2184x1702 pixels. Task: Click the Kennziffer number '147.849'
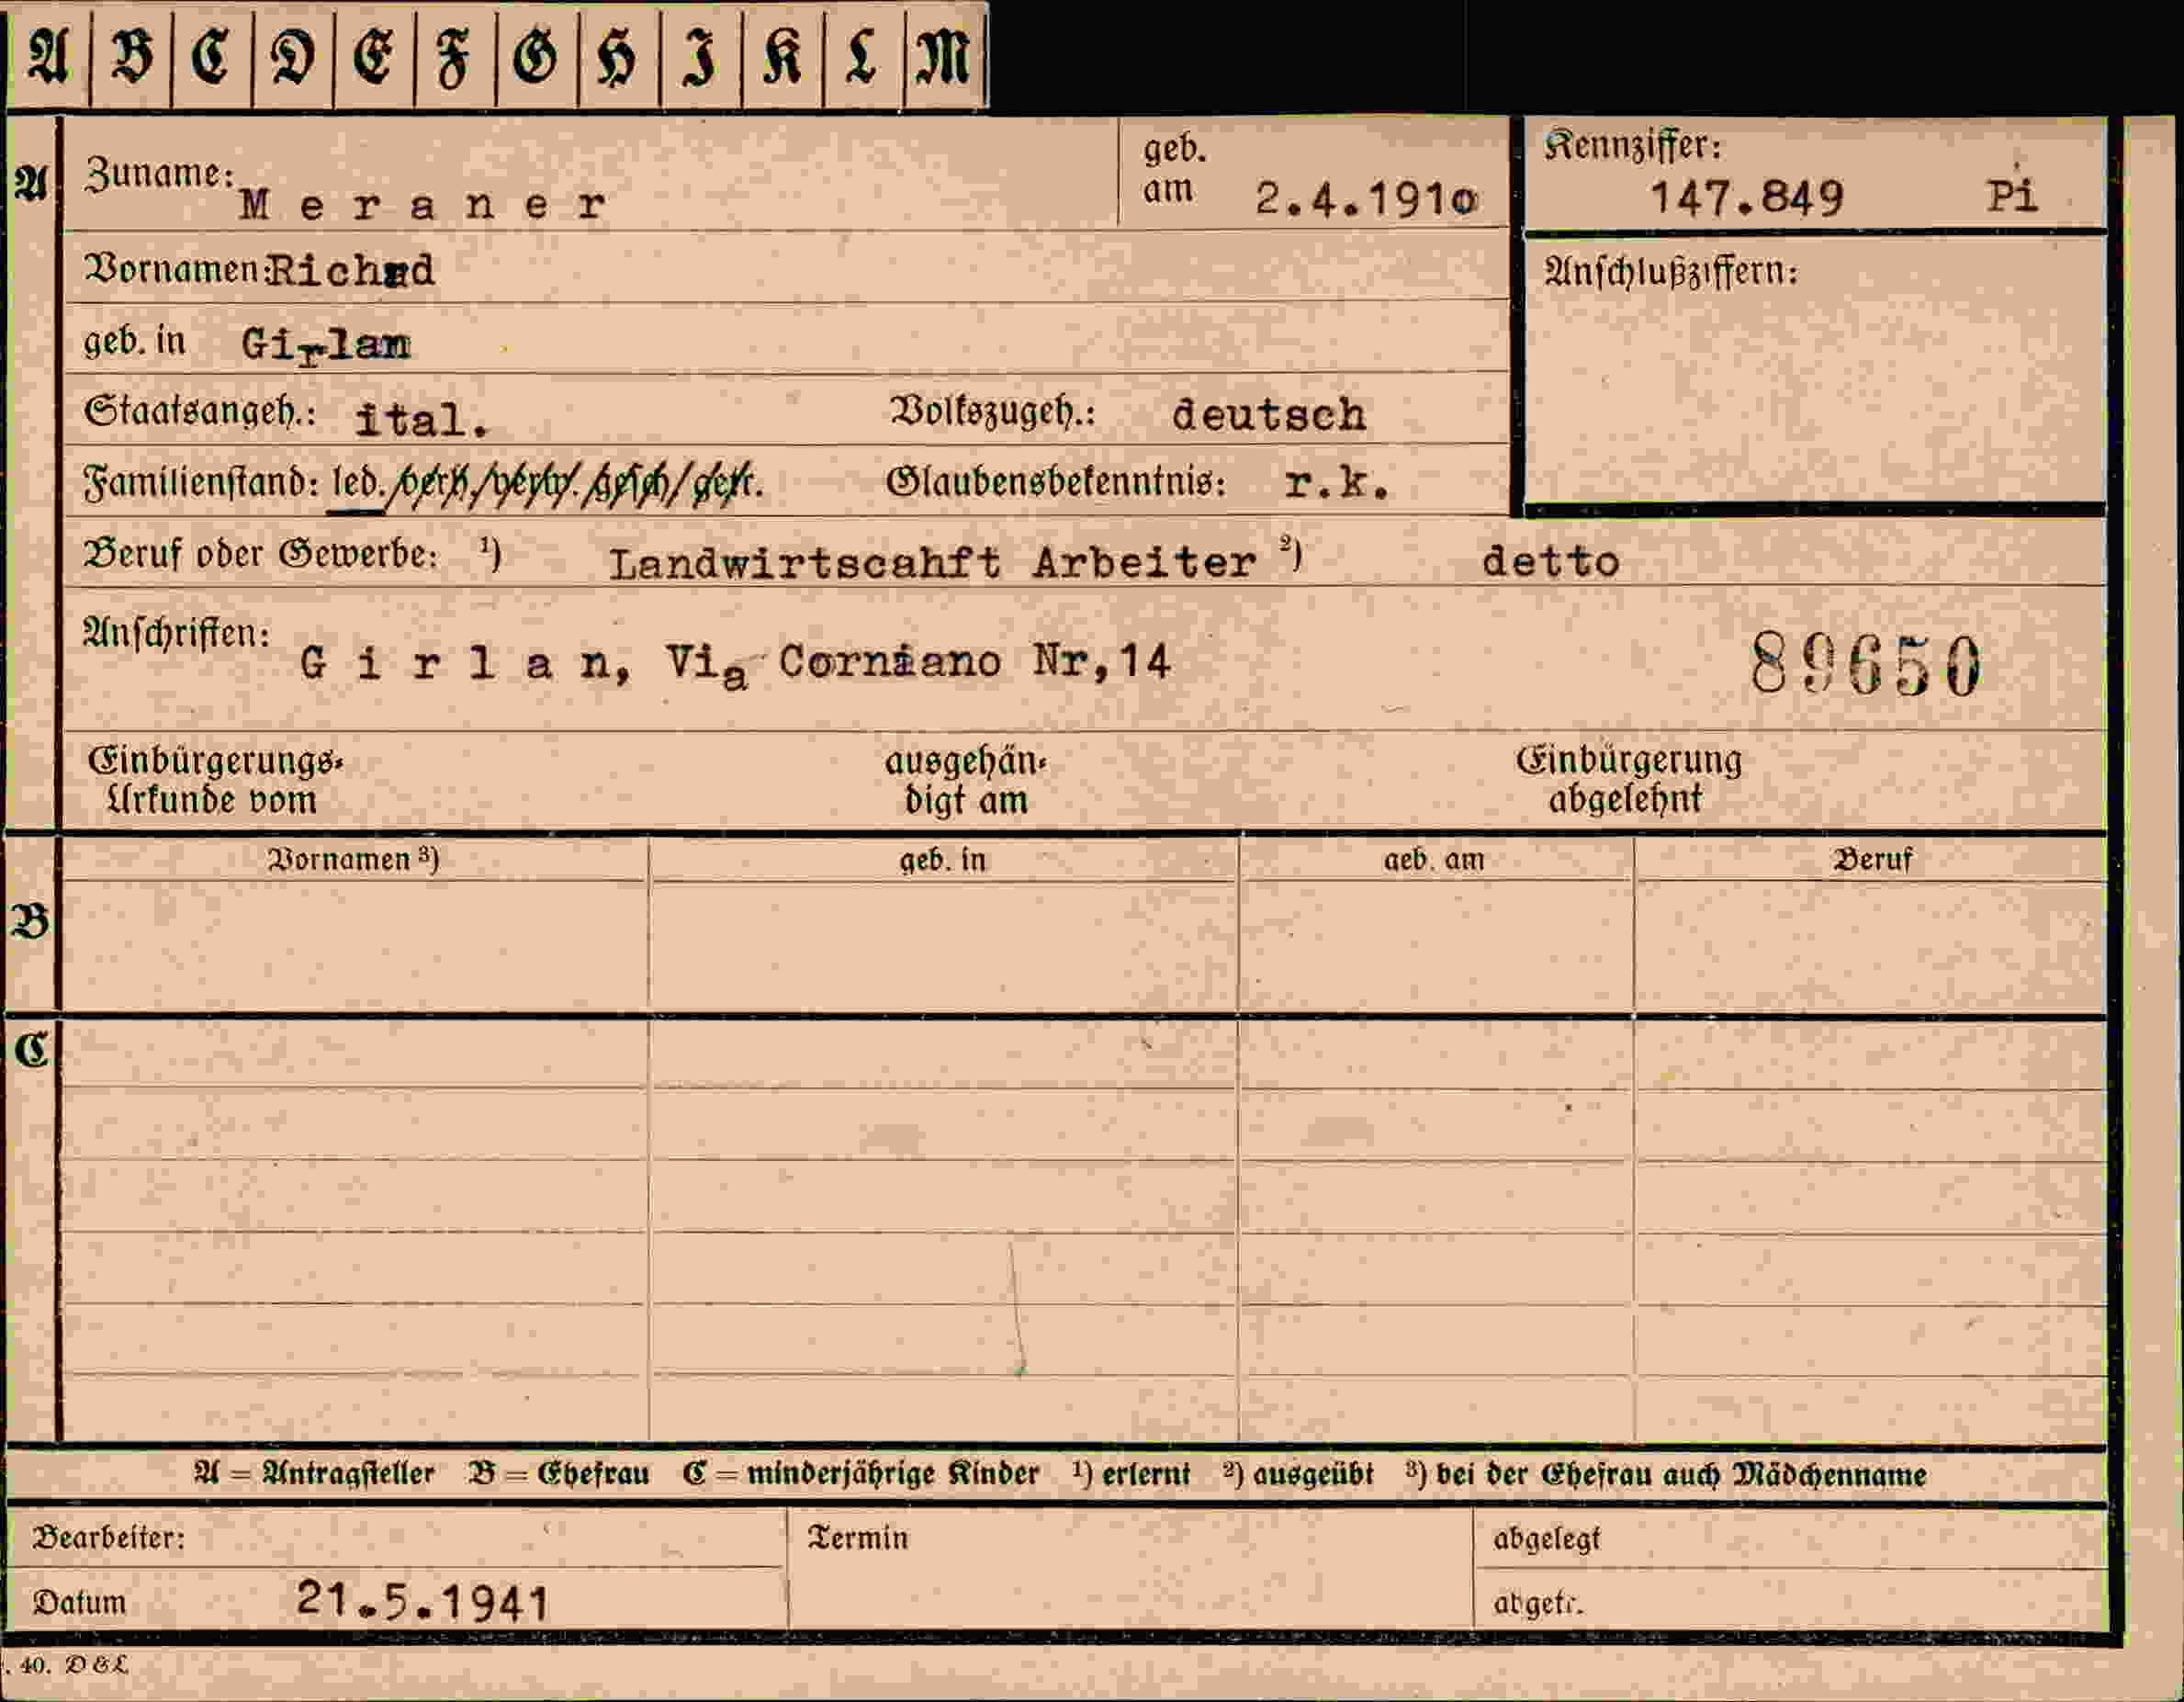coord(1746,197)
